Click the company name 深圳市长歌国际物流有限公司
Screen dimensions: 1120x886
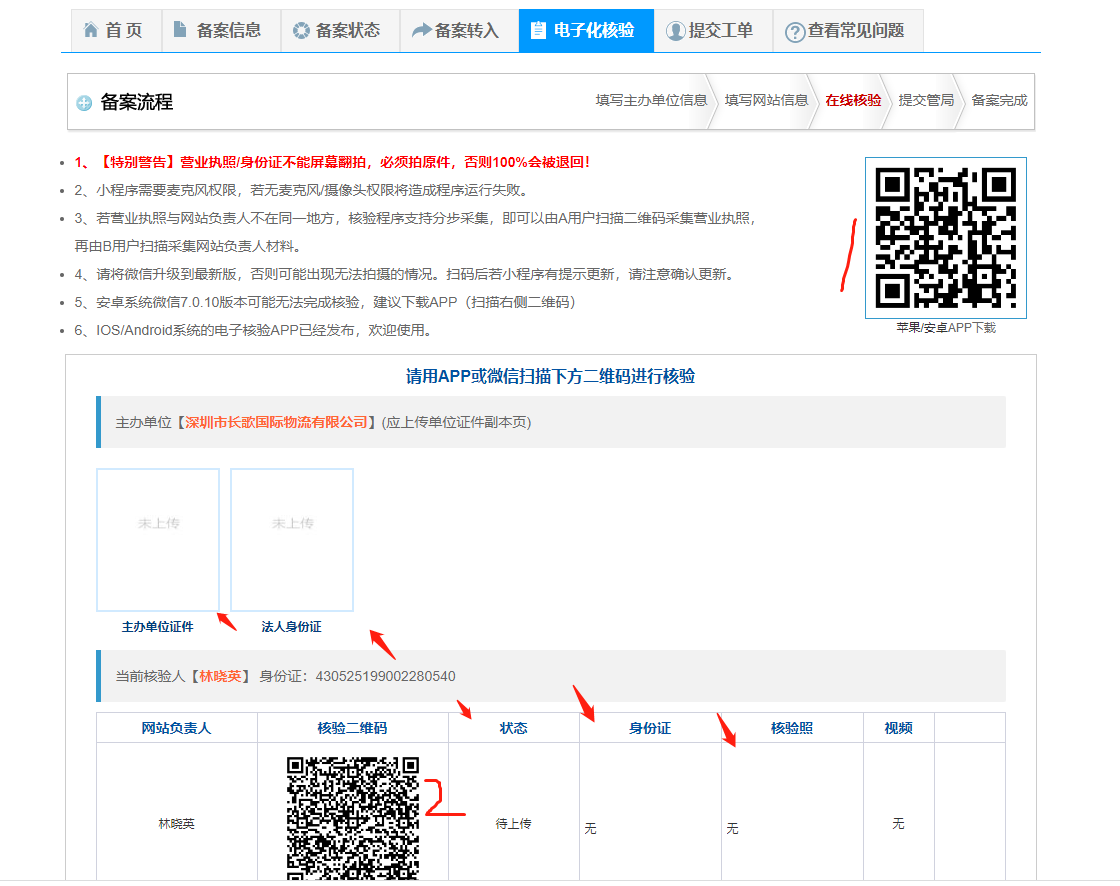point(276,422)
